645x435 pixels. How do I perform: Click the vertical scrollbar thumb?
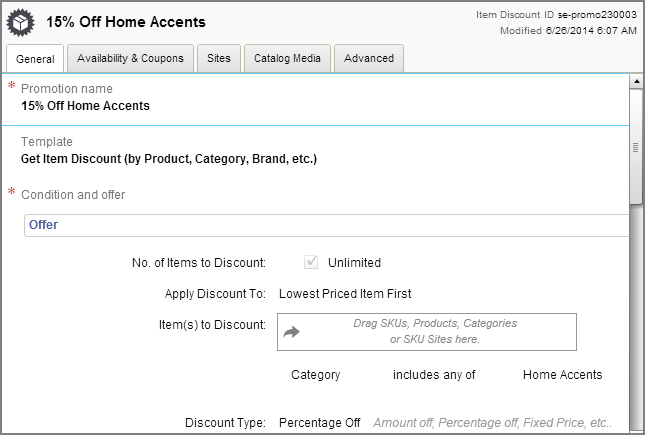pyautogui.click(x=636, y=147)
